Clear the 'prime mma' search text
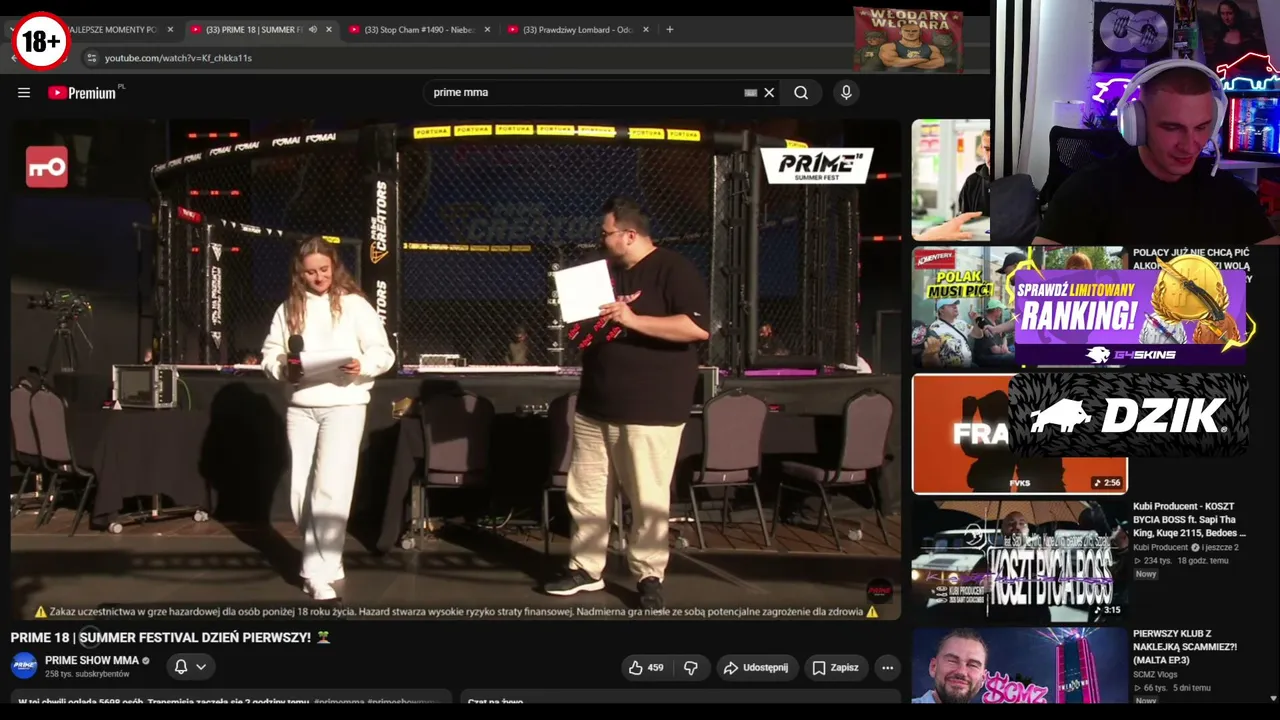 coord(769,93)
